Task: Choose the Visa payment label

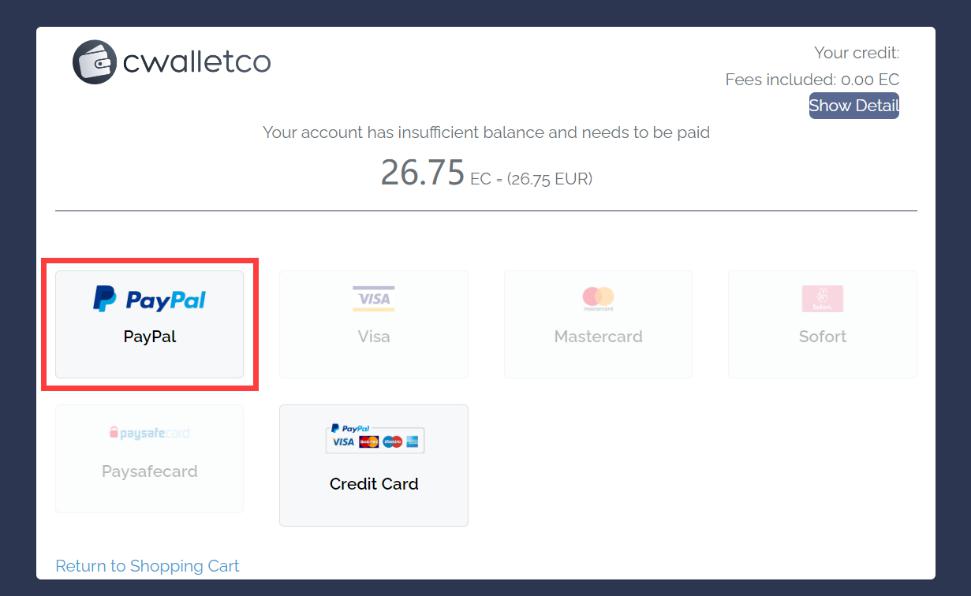Action: click(374, 337)
